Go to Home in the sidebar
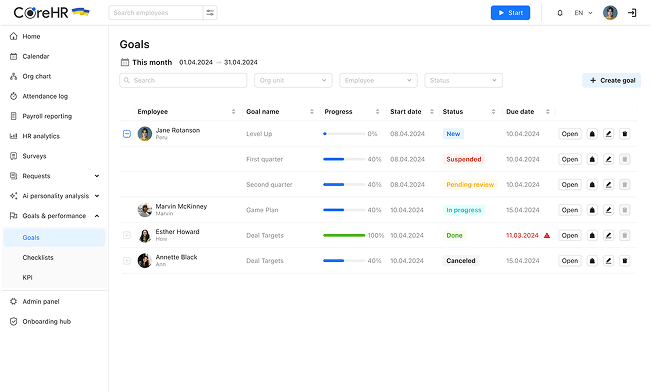 coord(54,36)
